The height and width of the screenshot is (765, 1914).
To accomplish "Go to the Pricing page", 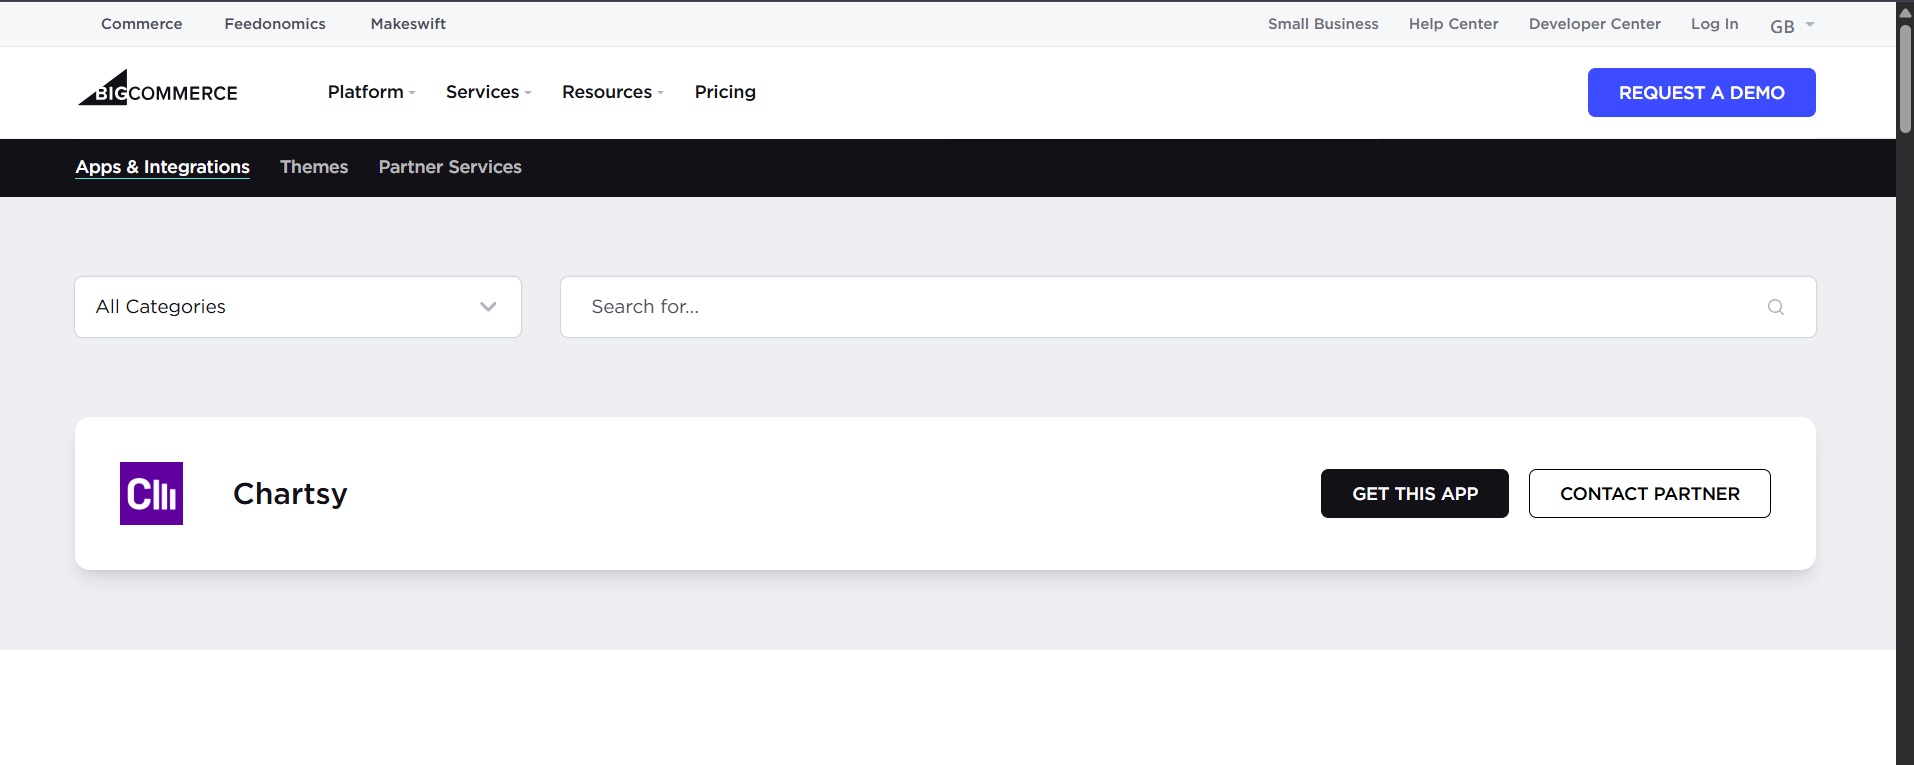I will [725, 92].
